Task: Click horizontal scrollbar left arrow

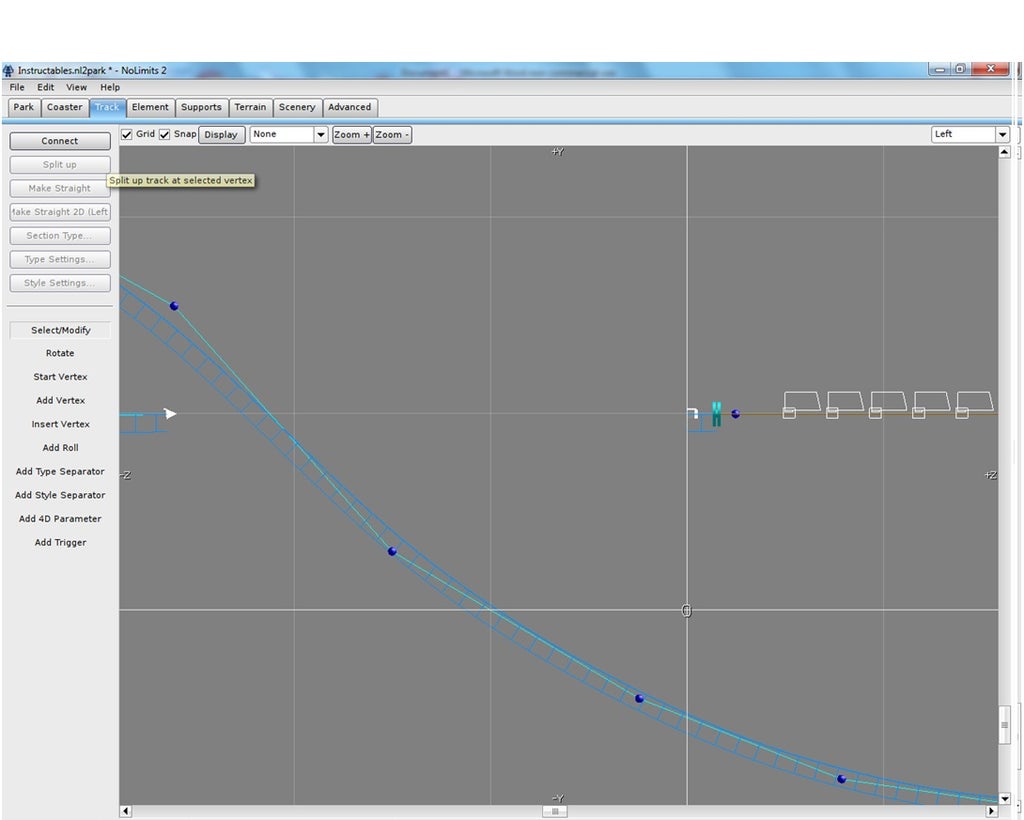Action: [125, 811]
